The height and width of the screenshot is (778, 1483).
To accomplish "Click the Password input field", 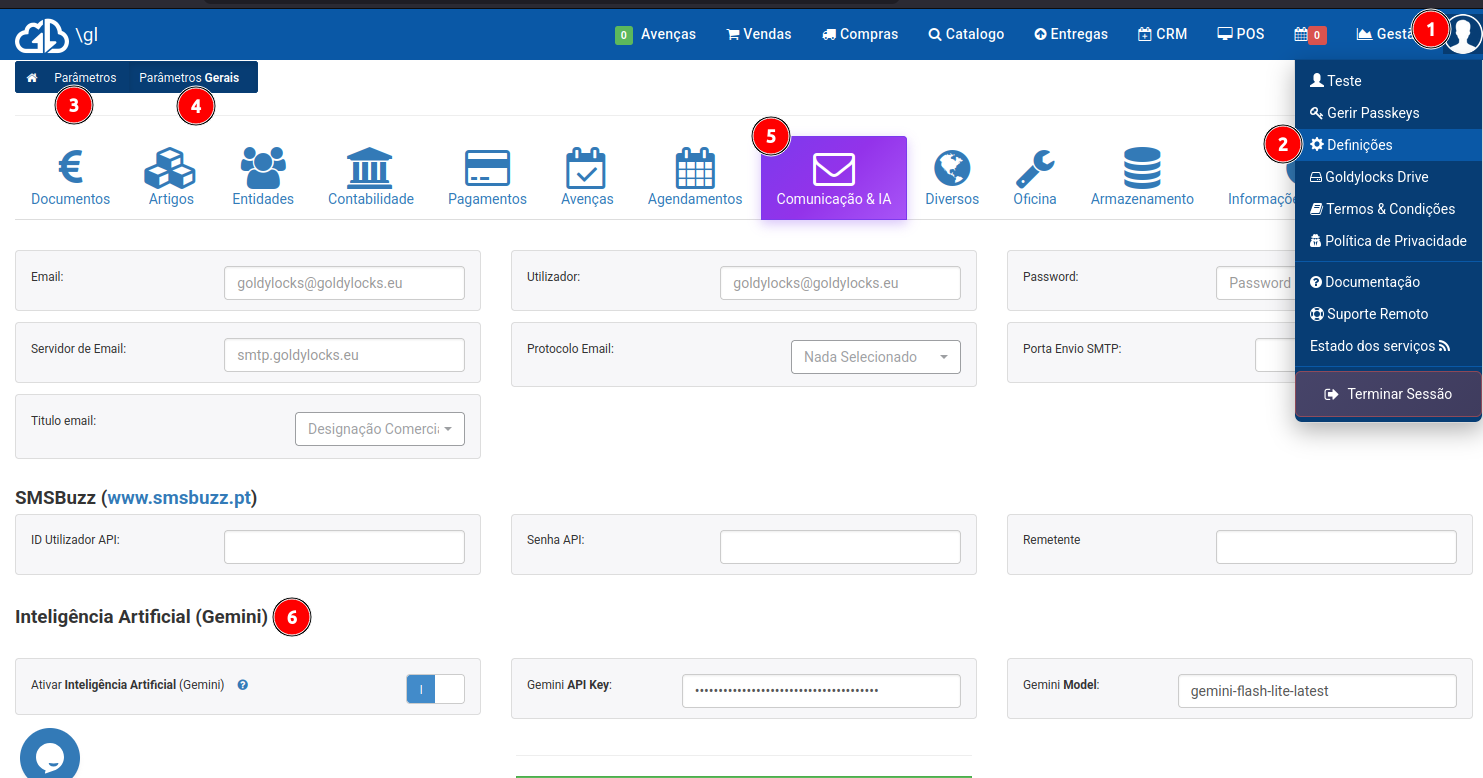I will point(1255,283).
